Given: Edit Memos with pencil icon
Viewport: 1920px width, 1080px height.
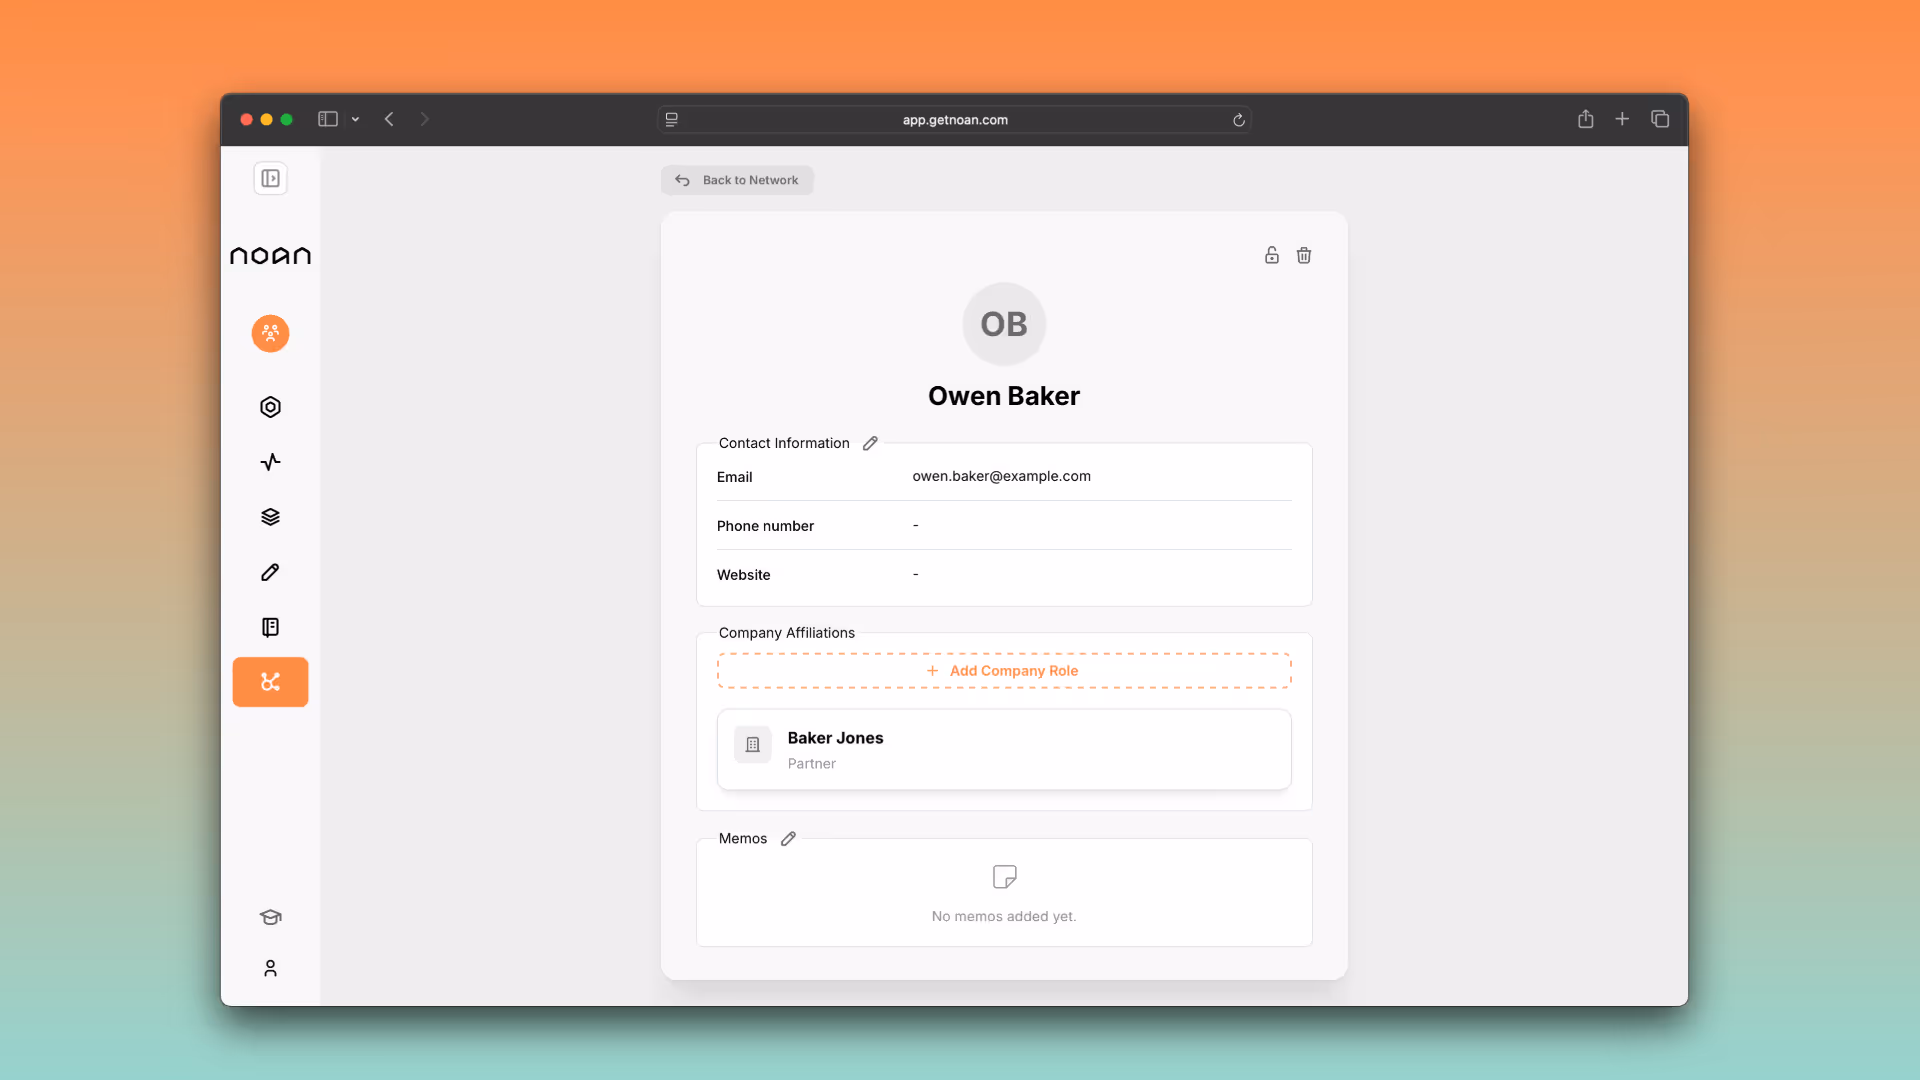Looking at the screenshot, I should coord(788,839).
